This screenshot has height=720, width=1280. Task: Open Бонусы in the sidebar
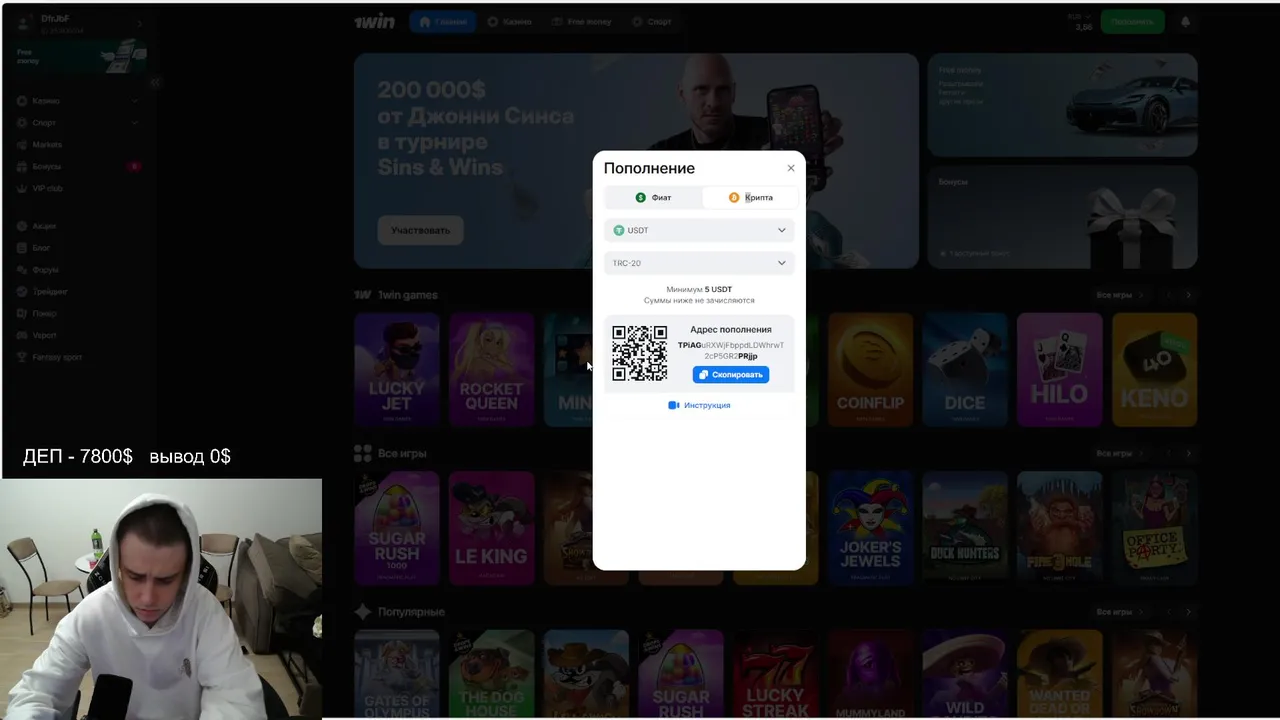coord(78,166)
